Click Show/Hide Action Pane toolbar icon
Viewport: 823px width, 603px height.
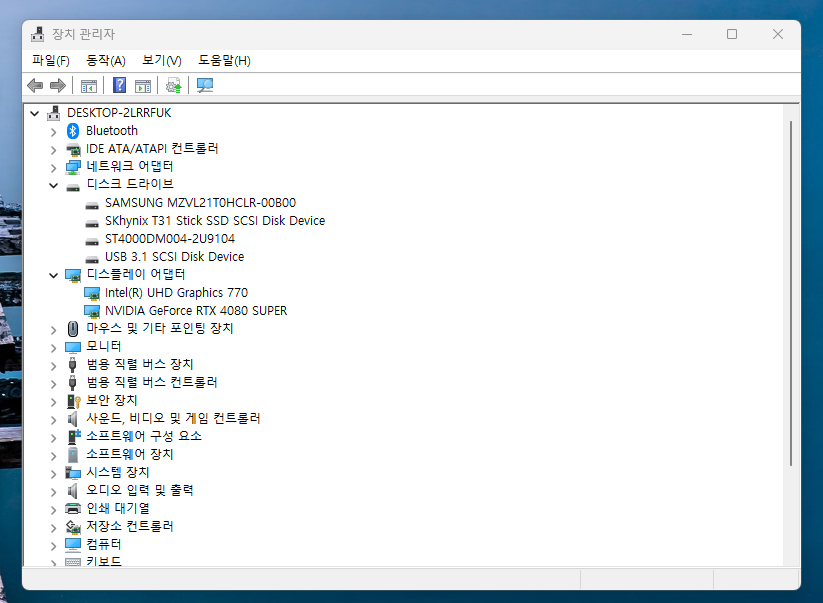point(143,86)
